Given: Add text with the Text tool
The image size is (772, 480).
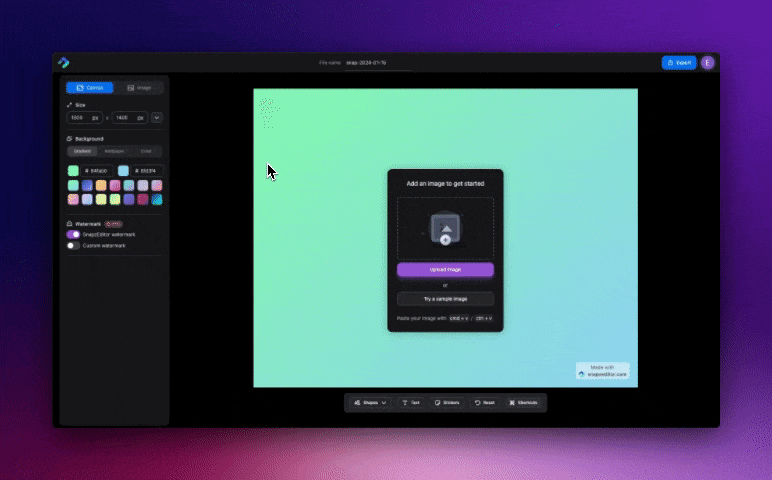Looking at the screenshot, I should tap(411, 403).
